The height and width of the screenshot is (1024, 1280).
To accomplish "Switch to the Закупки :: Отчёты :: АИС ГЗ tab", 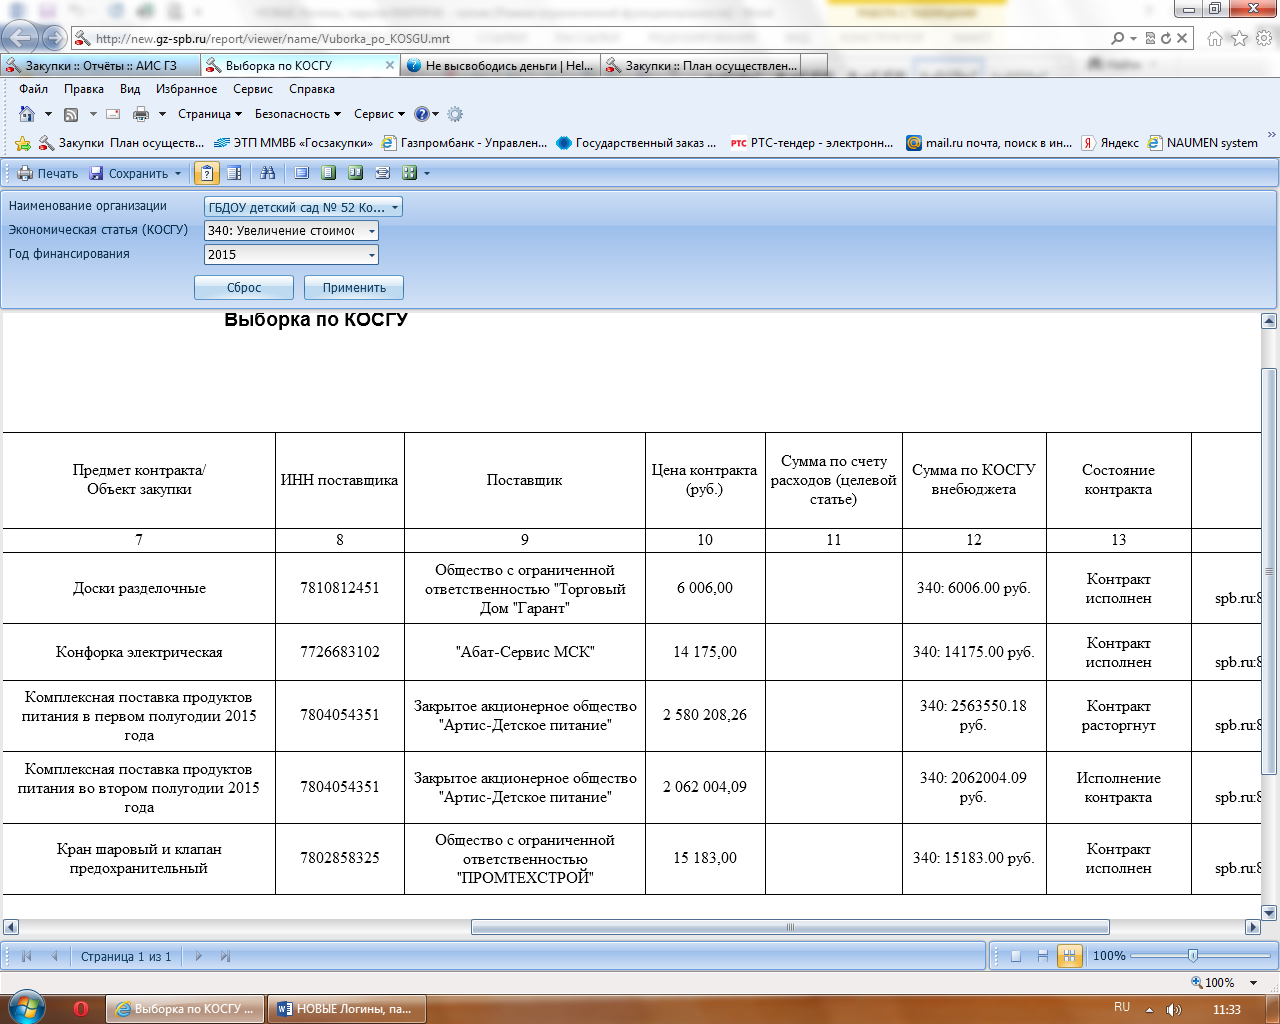I will (x=100, y=66).
